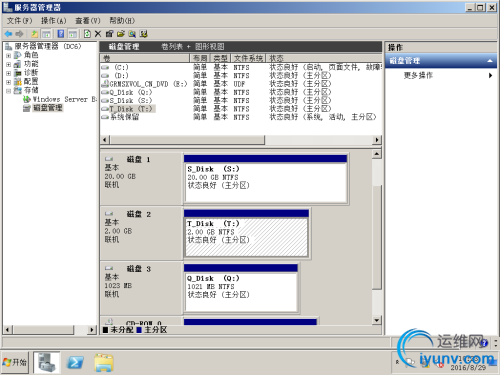This screenshot has height=375, width=500.
Task: Toggle show/hide action pane icon
Action: point(73,34)
